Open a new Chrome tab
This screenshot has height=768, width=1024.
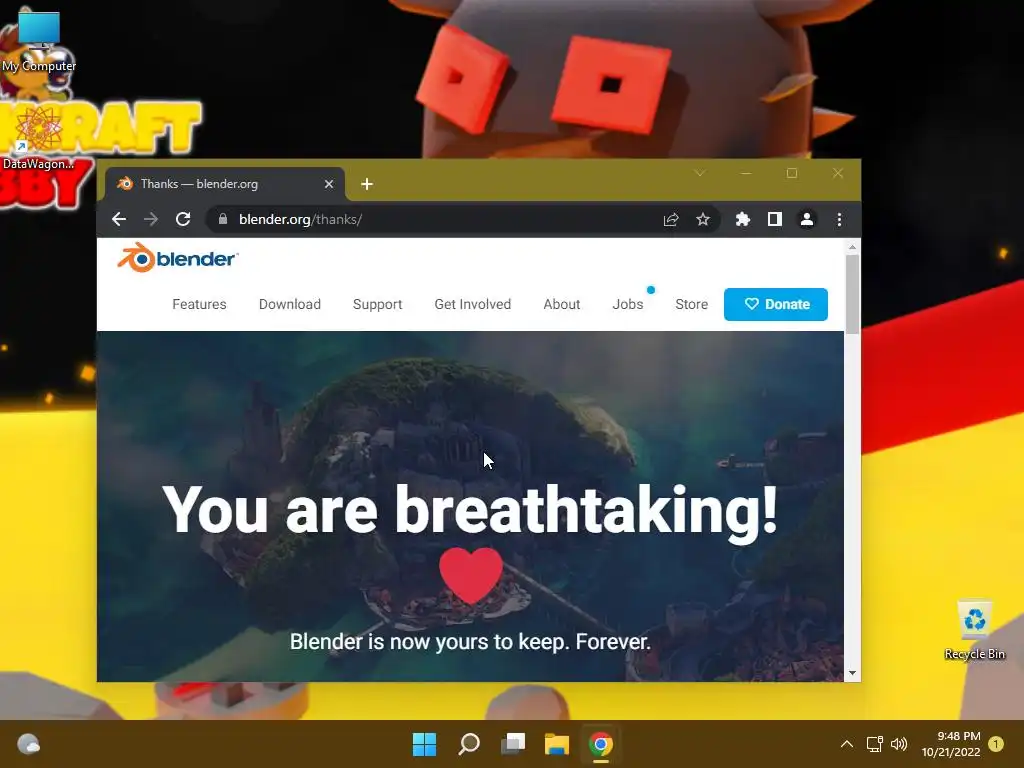point(367,184)
